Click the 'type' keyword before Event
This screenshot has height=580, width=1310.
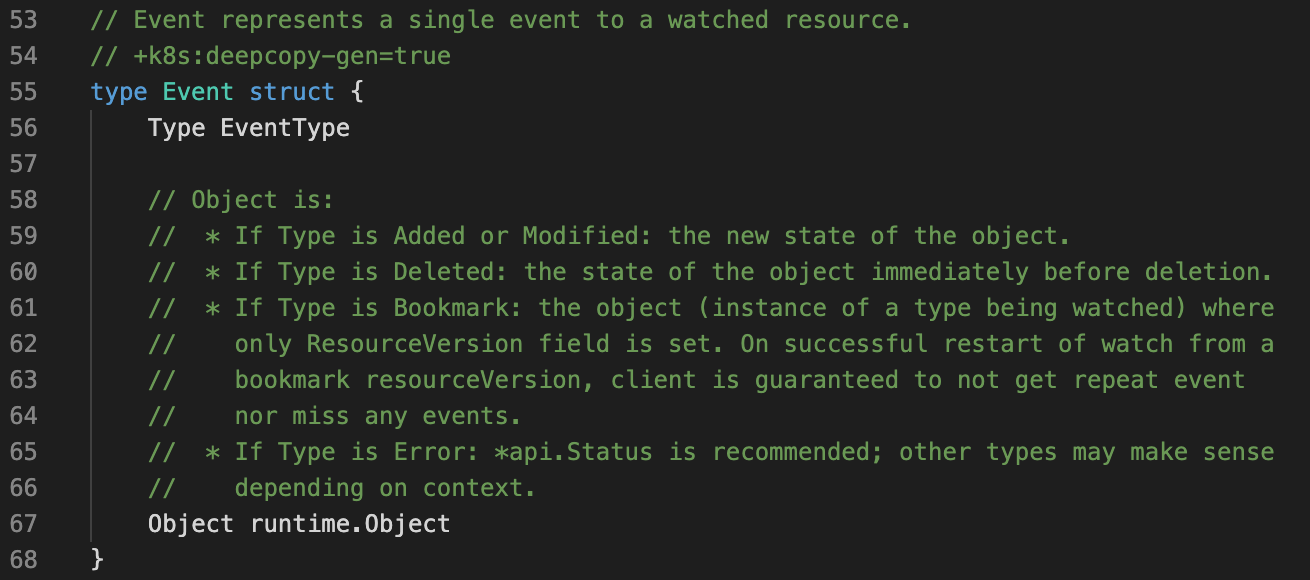point(118,92)
